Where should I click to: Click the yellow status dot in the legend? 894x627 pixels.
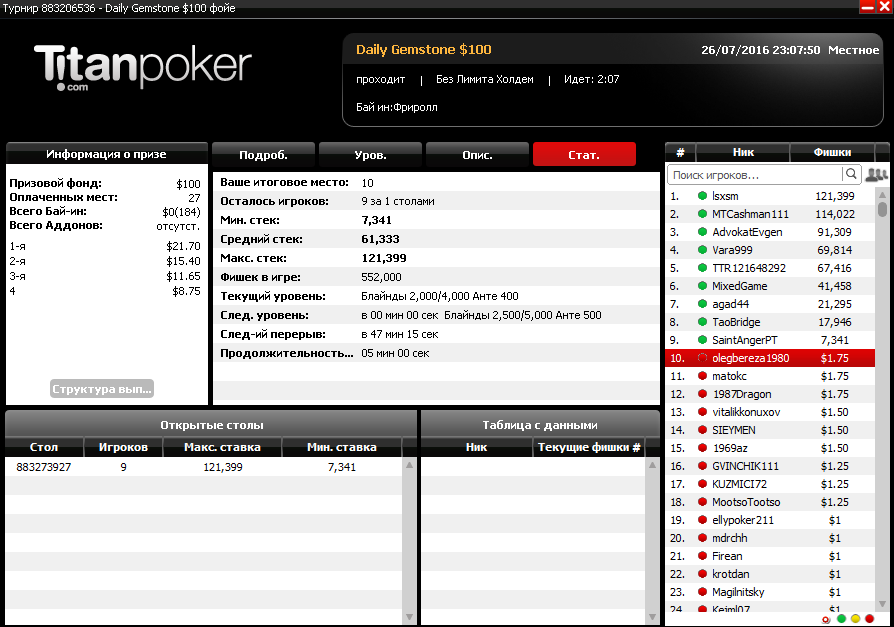click(x=855, y=619)
